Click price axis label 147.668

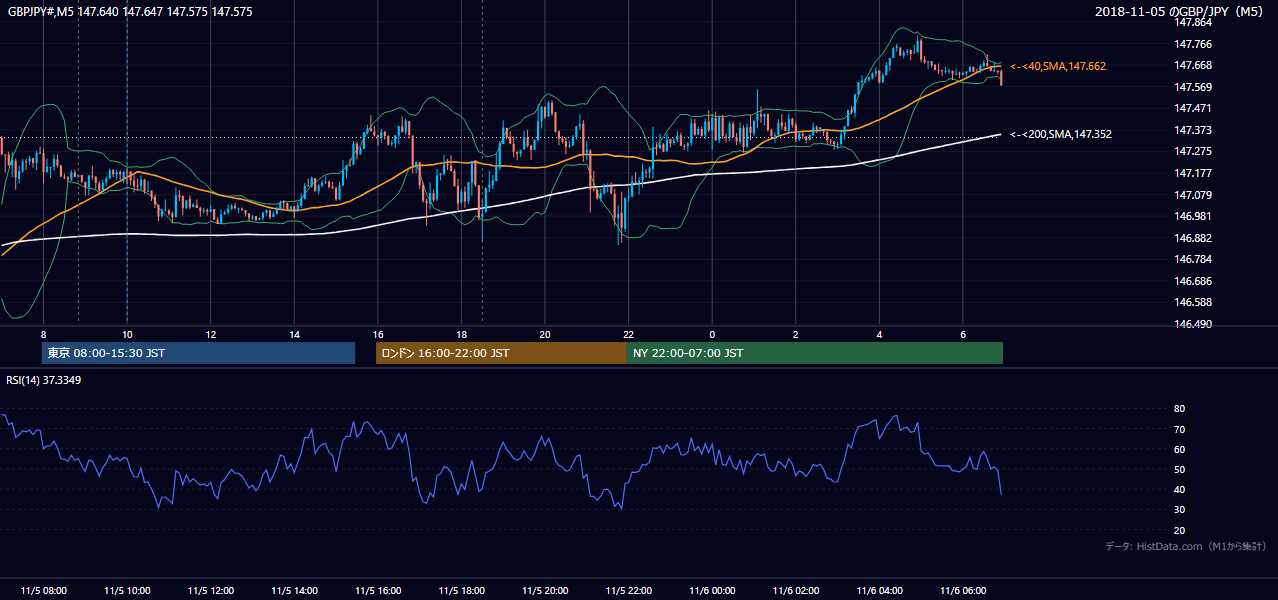[x=1193, y=65]
